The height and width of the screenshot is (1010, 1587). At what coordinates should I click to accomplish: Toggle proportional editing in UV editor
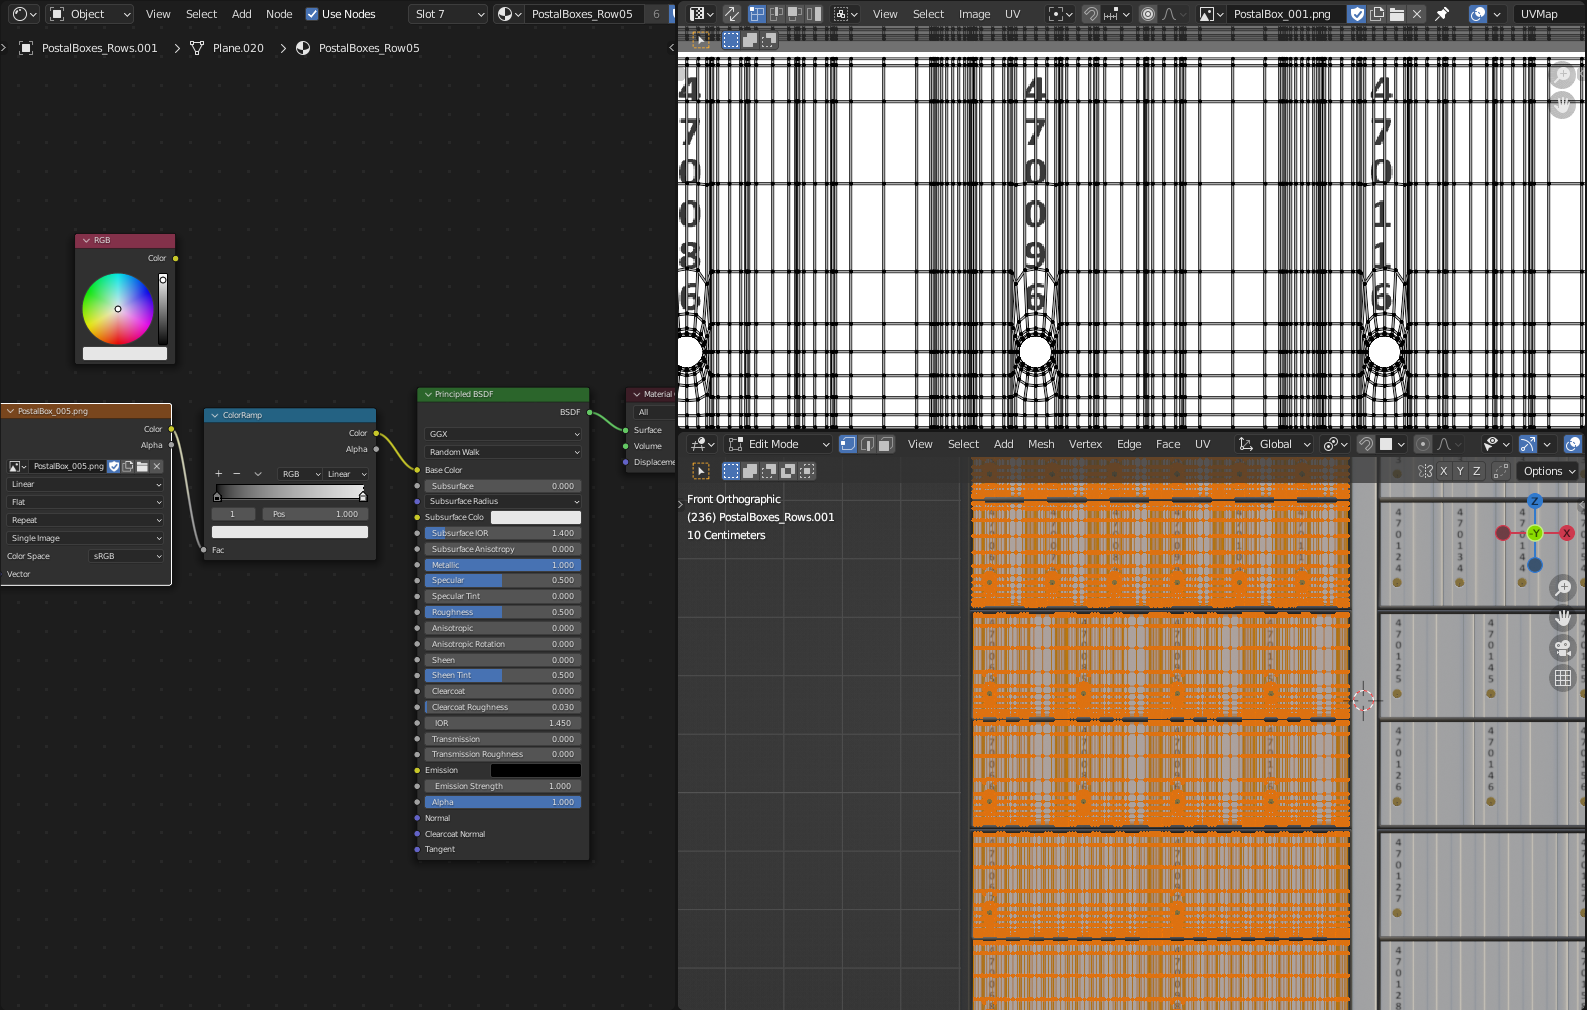click(1148, 14)
